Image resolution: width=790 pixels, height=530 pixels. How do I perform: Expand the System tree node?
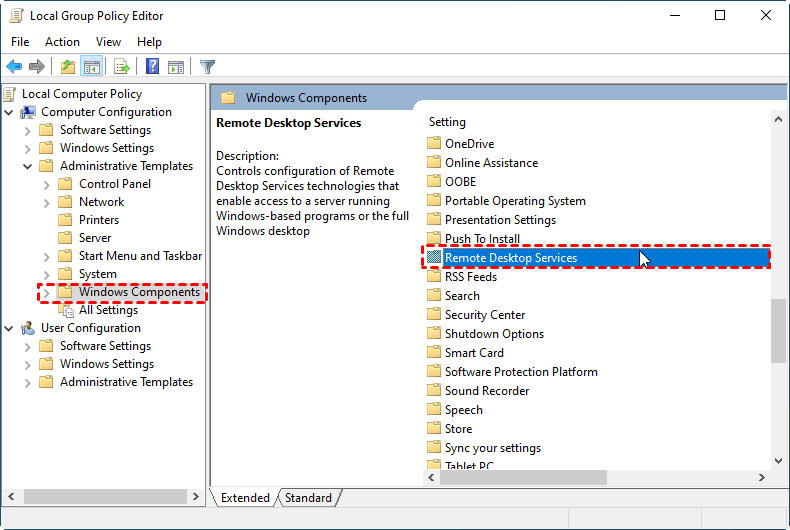(46, 275)
